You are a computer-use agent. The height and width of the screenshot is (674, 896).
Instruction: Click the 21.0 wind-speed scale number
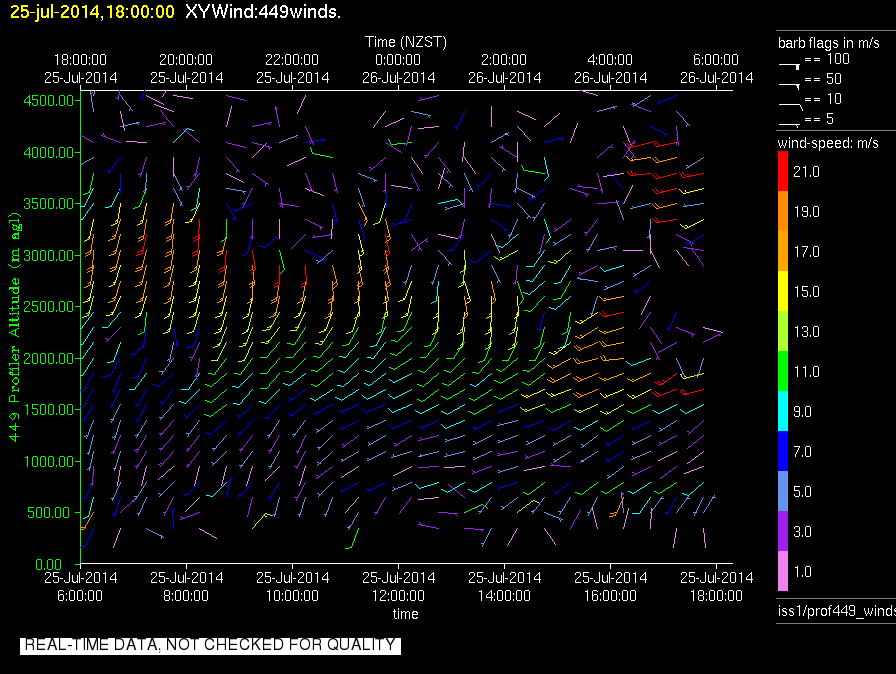[806, 172]
